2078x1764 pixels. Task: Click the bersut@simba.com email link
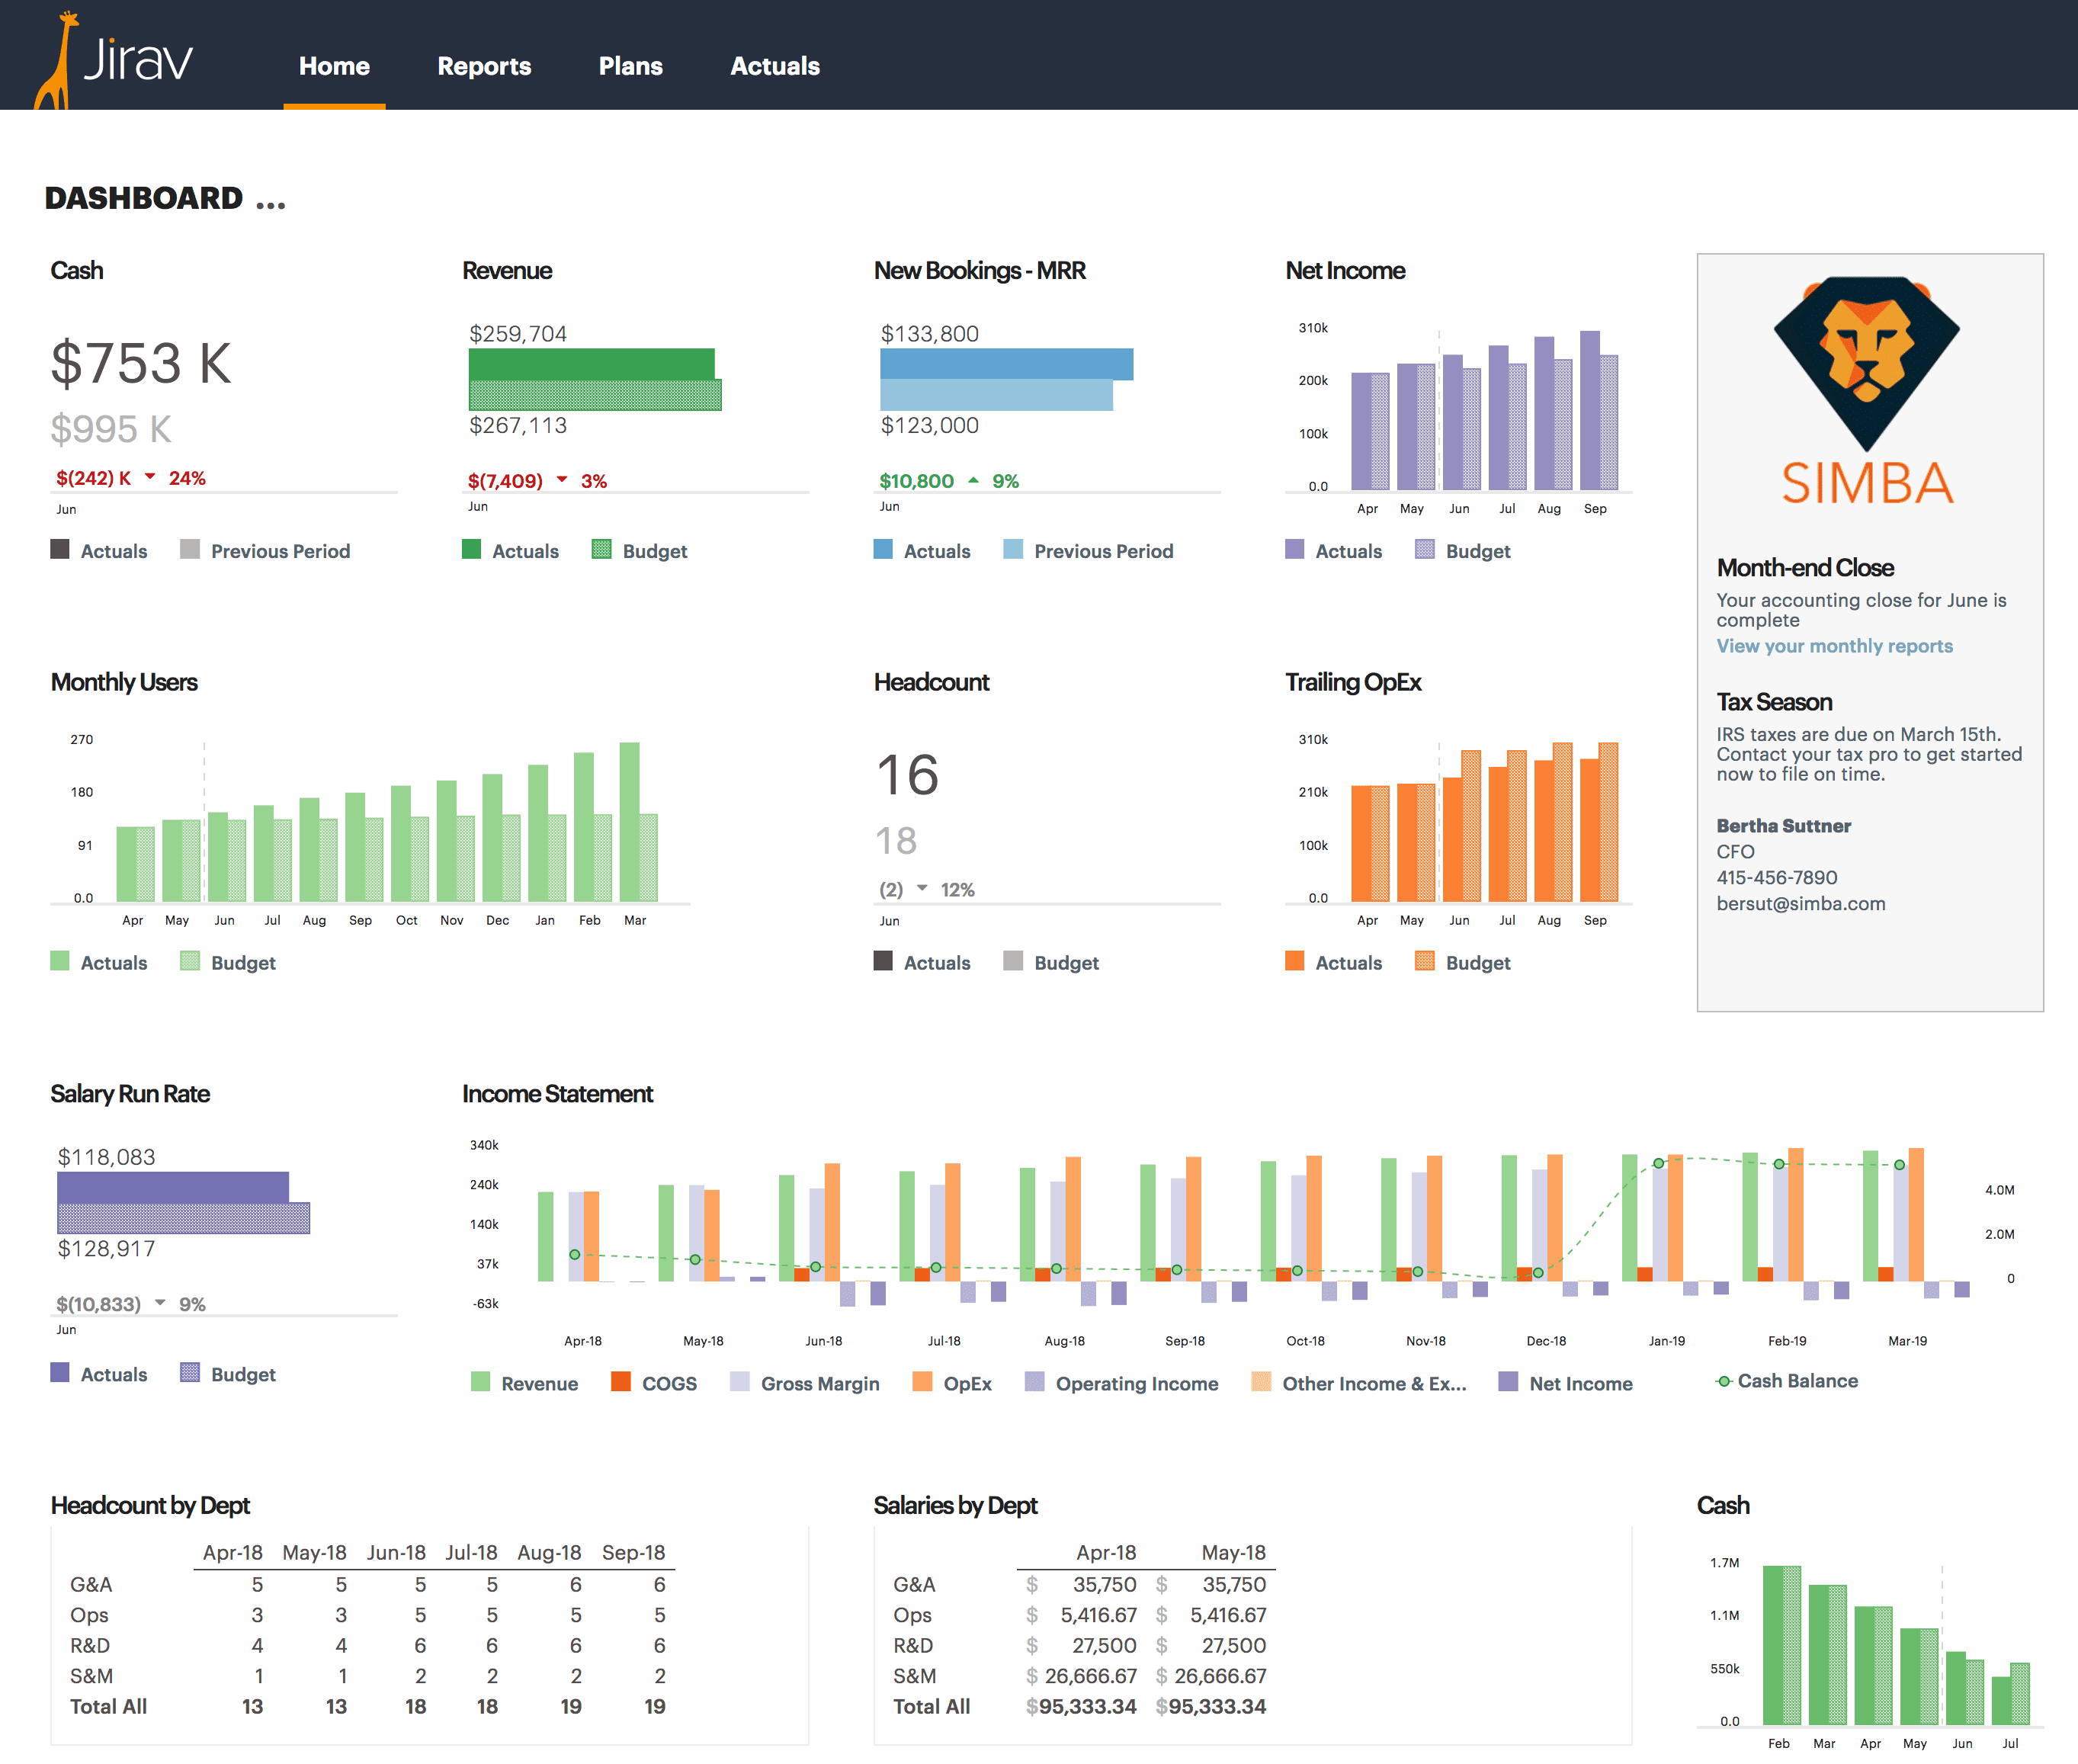pyautogui.click(x=1801, y=902)
